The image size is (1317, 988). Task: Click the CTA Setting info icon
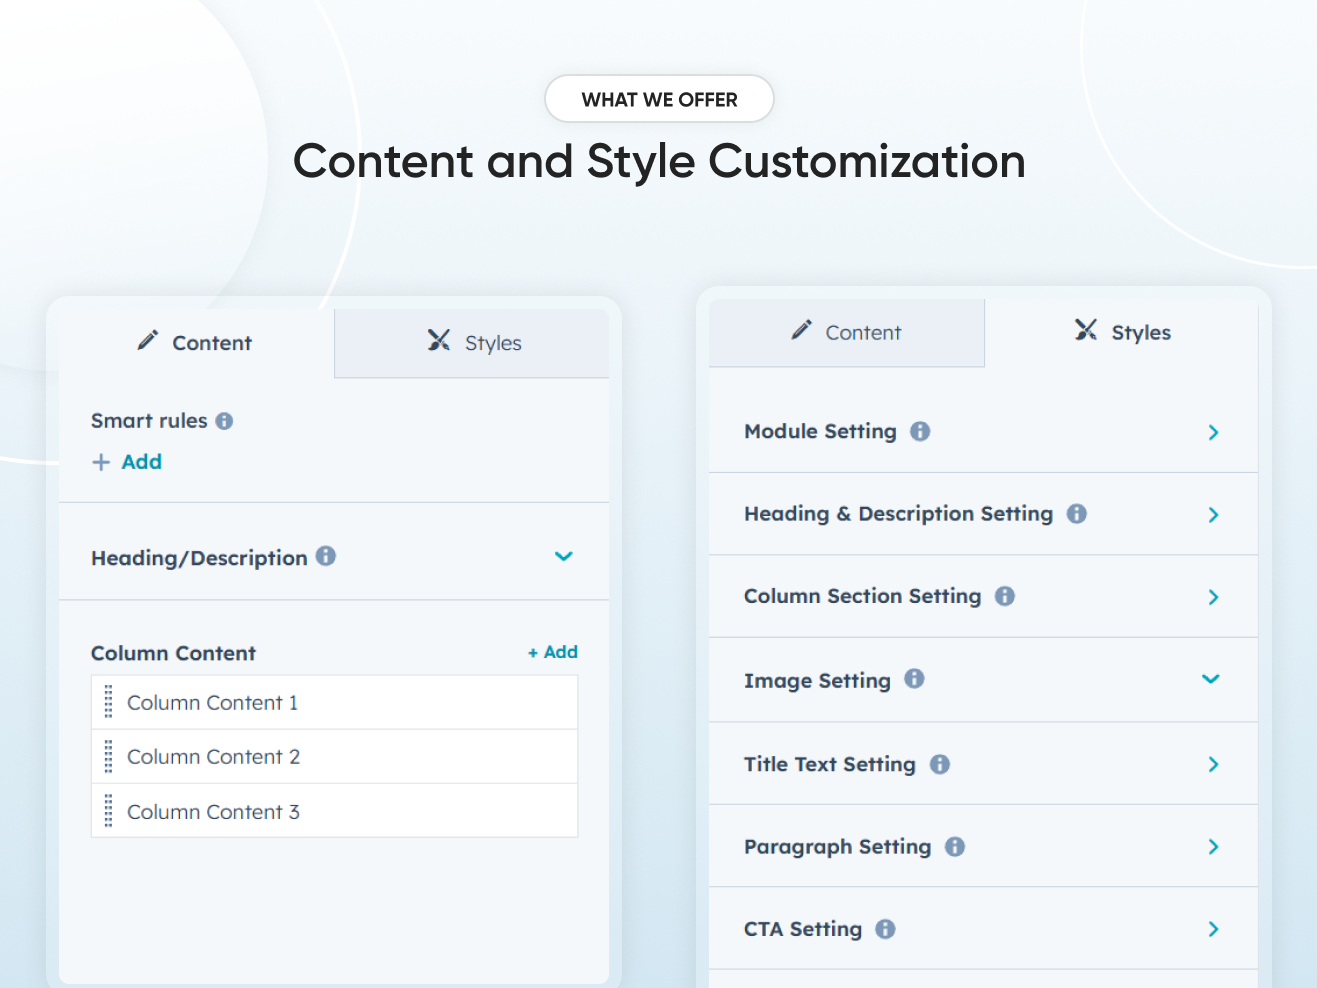[885, 929]
